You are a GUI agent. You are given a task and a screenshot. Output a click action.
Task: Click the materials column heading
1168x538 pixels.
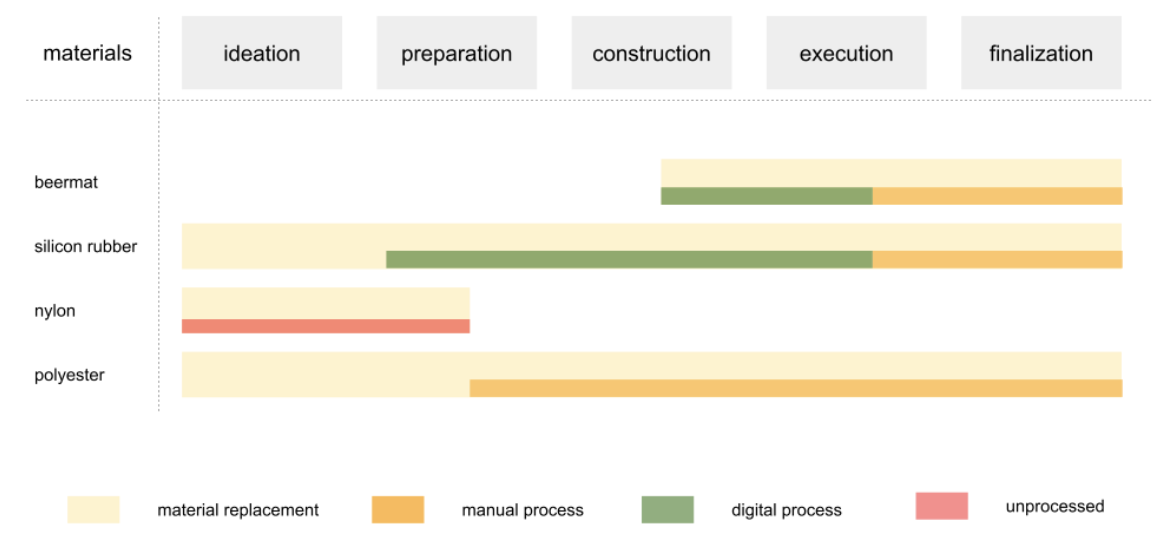pyautogui.click(x=87, y=53)
